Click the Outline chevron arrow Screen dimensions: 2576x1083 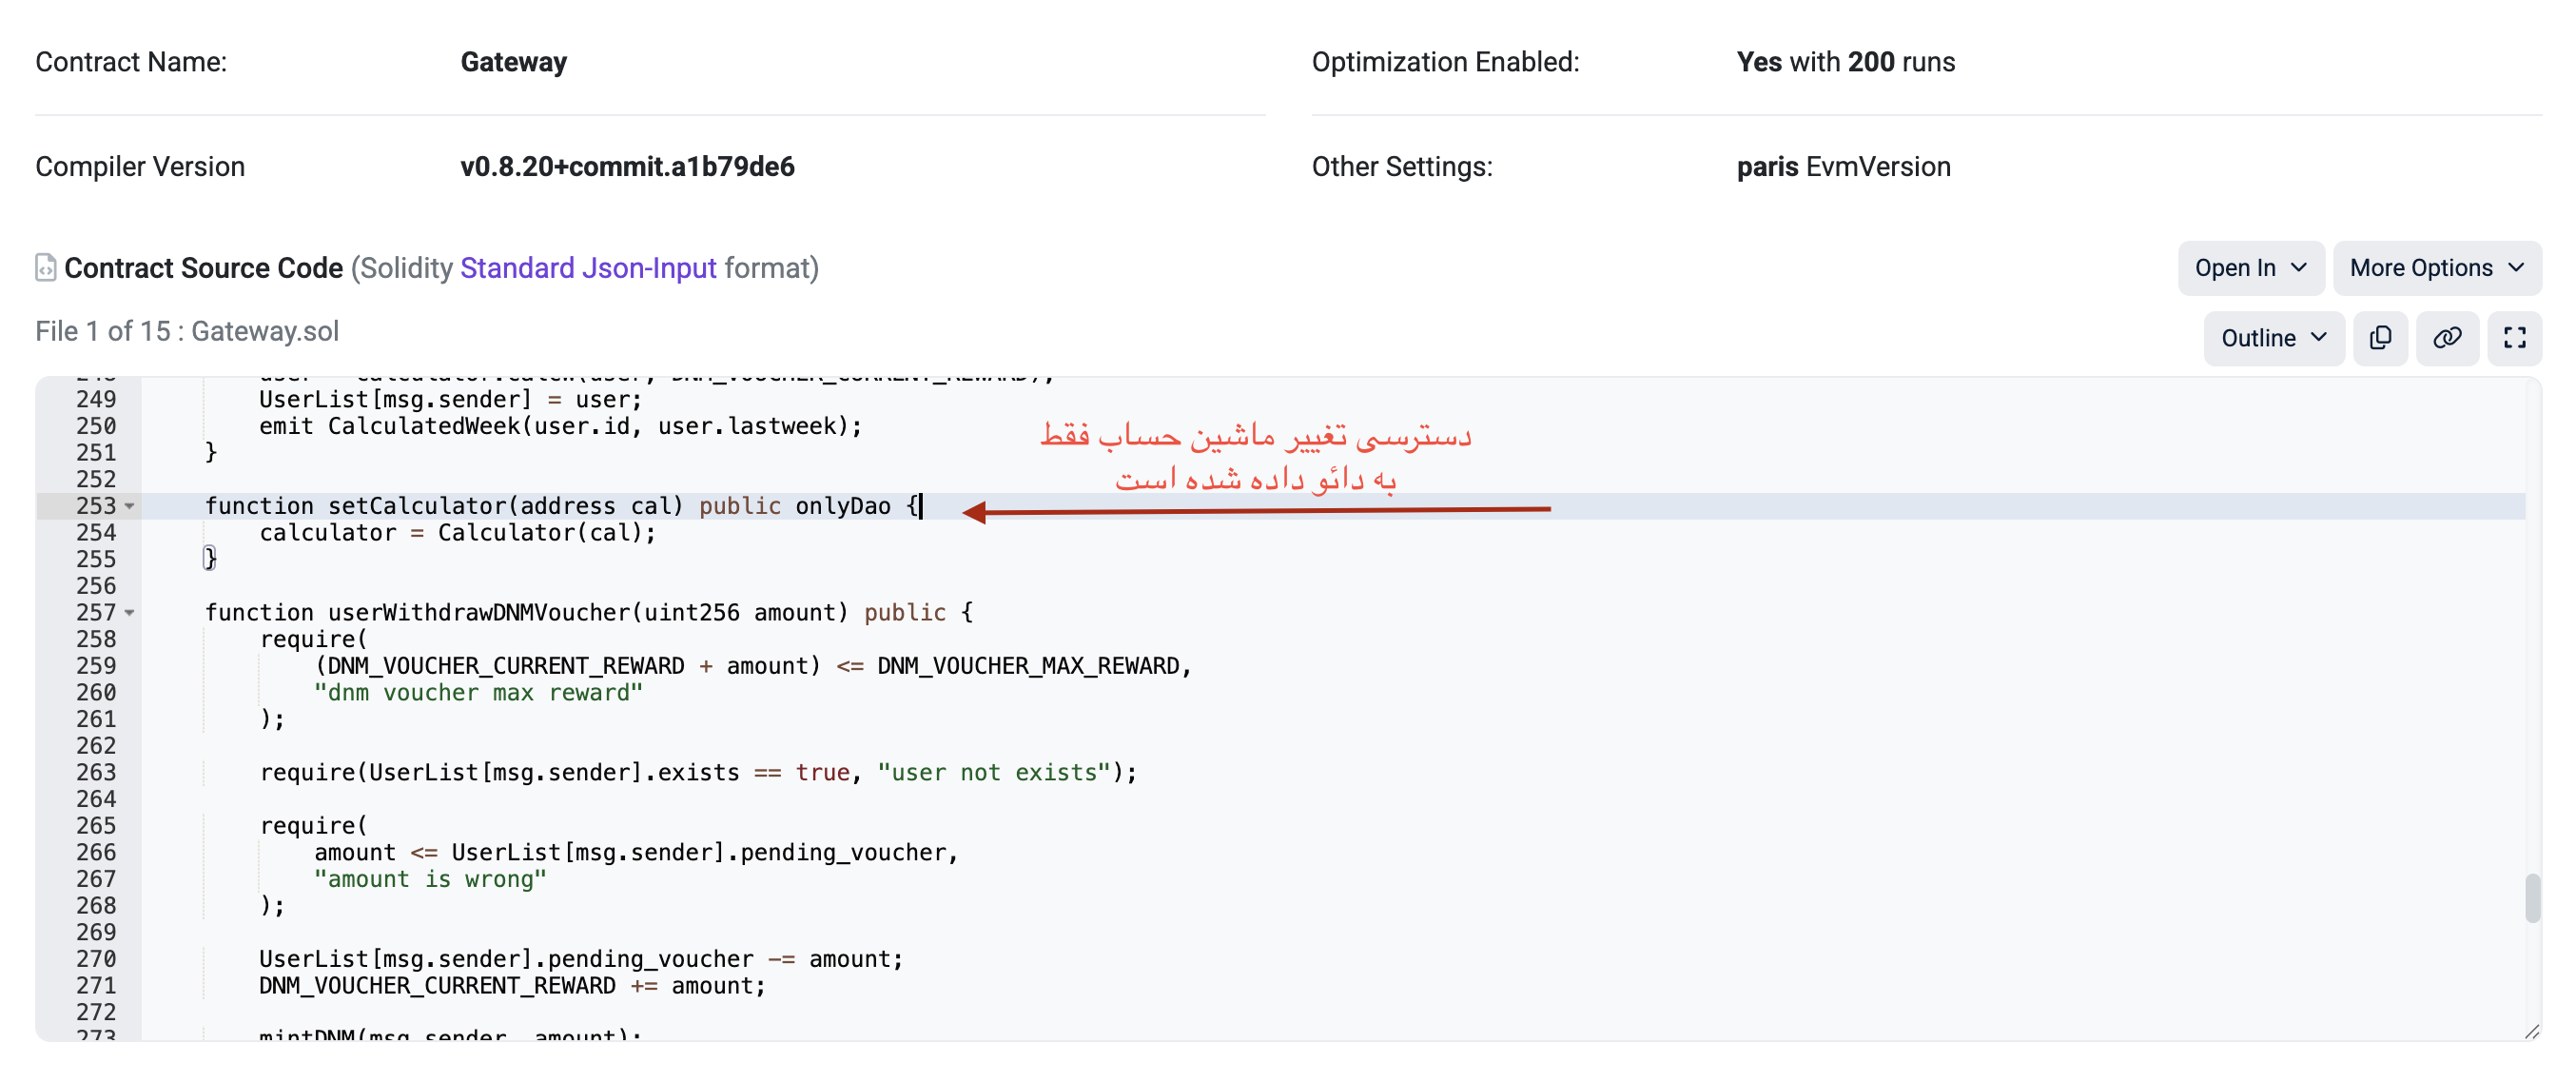[2319, 338]
